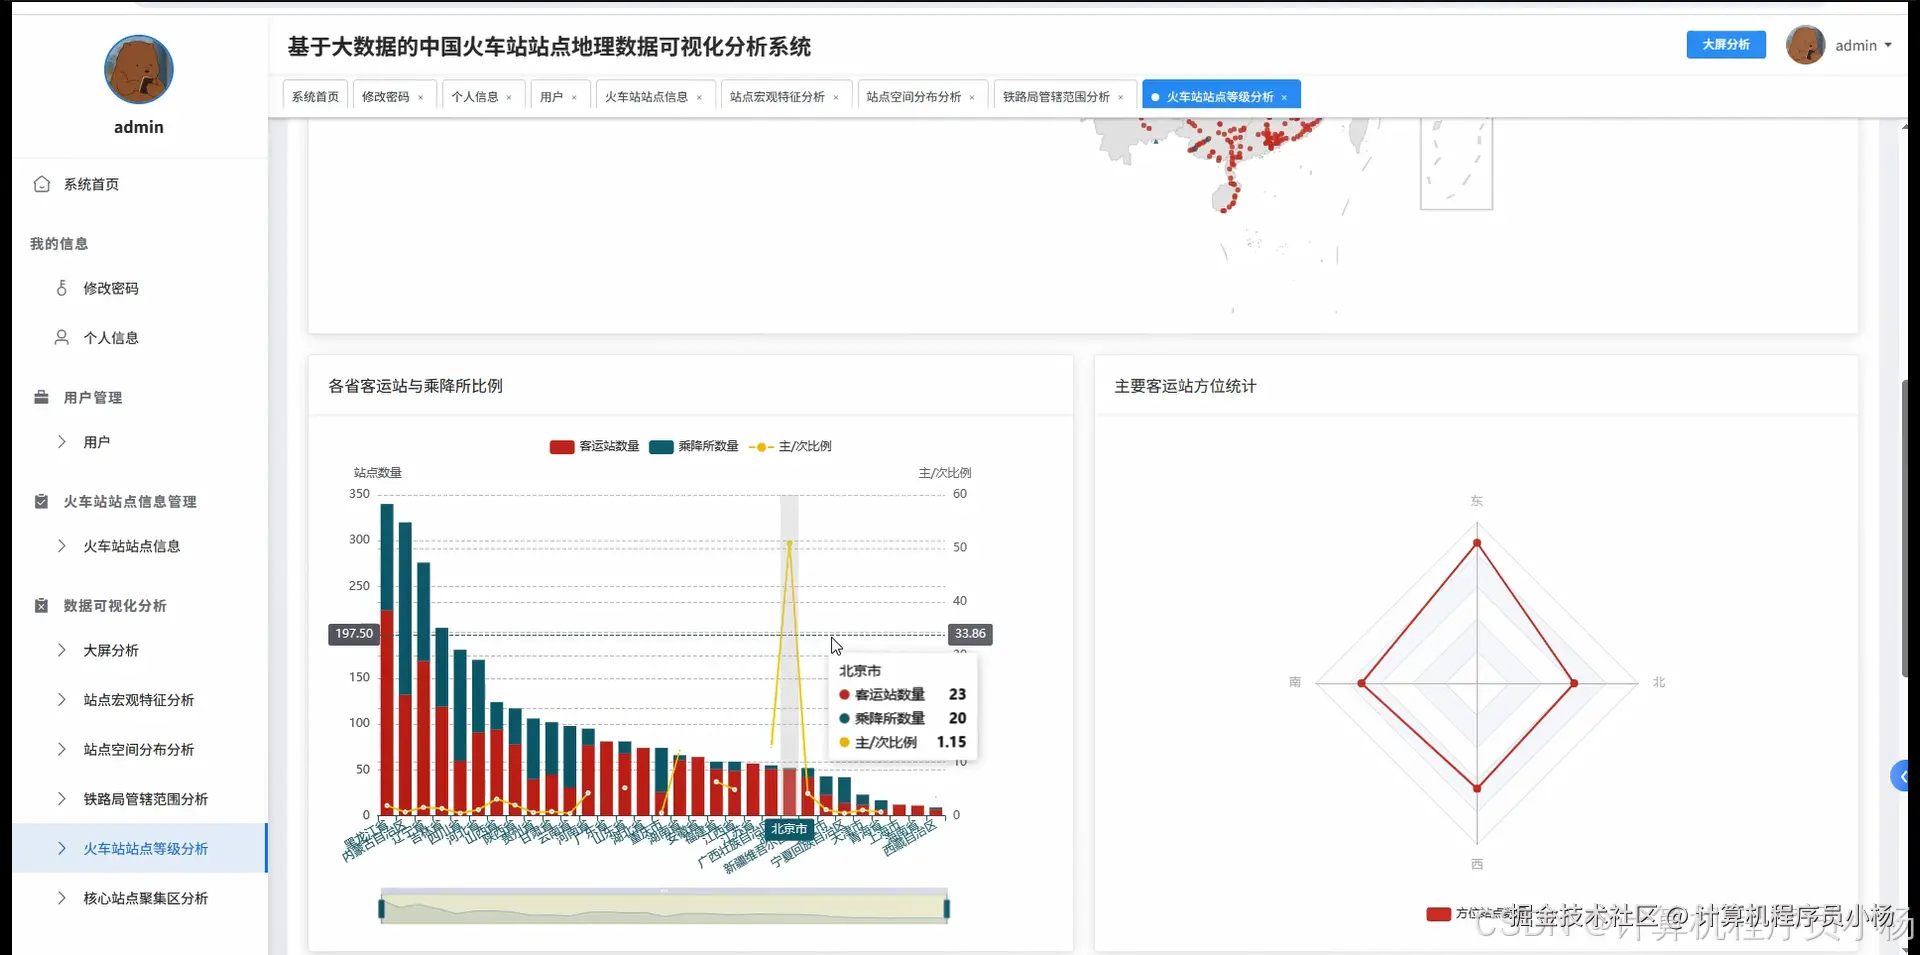Click the clipboard icon beside 火车站站点信息管理
Image resolution: width=1920 pixels, height=955 pixels.
point(42,501)
